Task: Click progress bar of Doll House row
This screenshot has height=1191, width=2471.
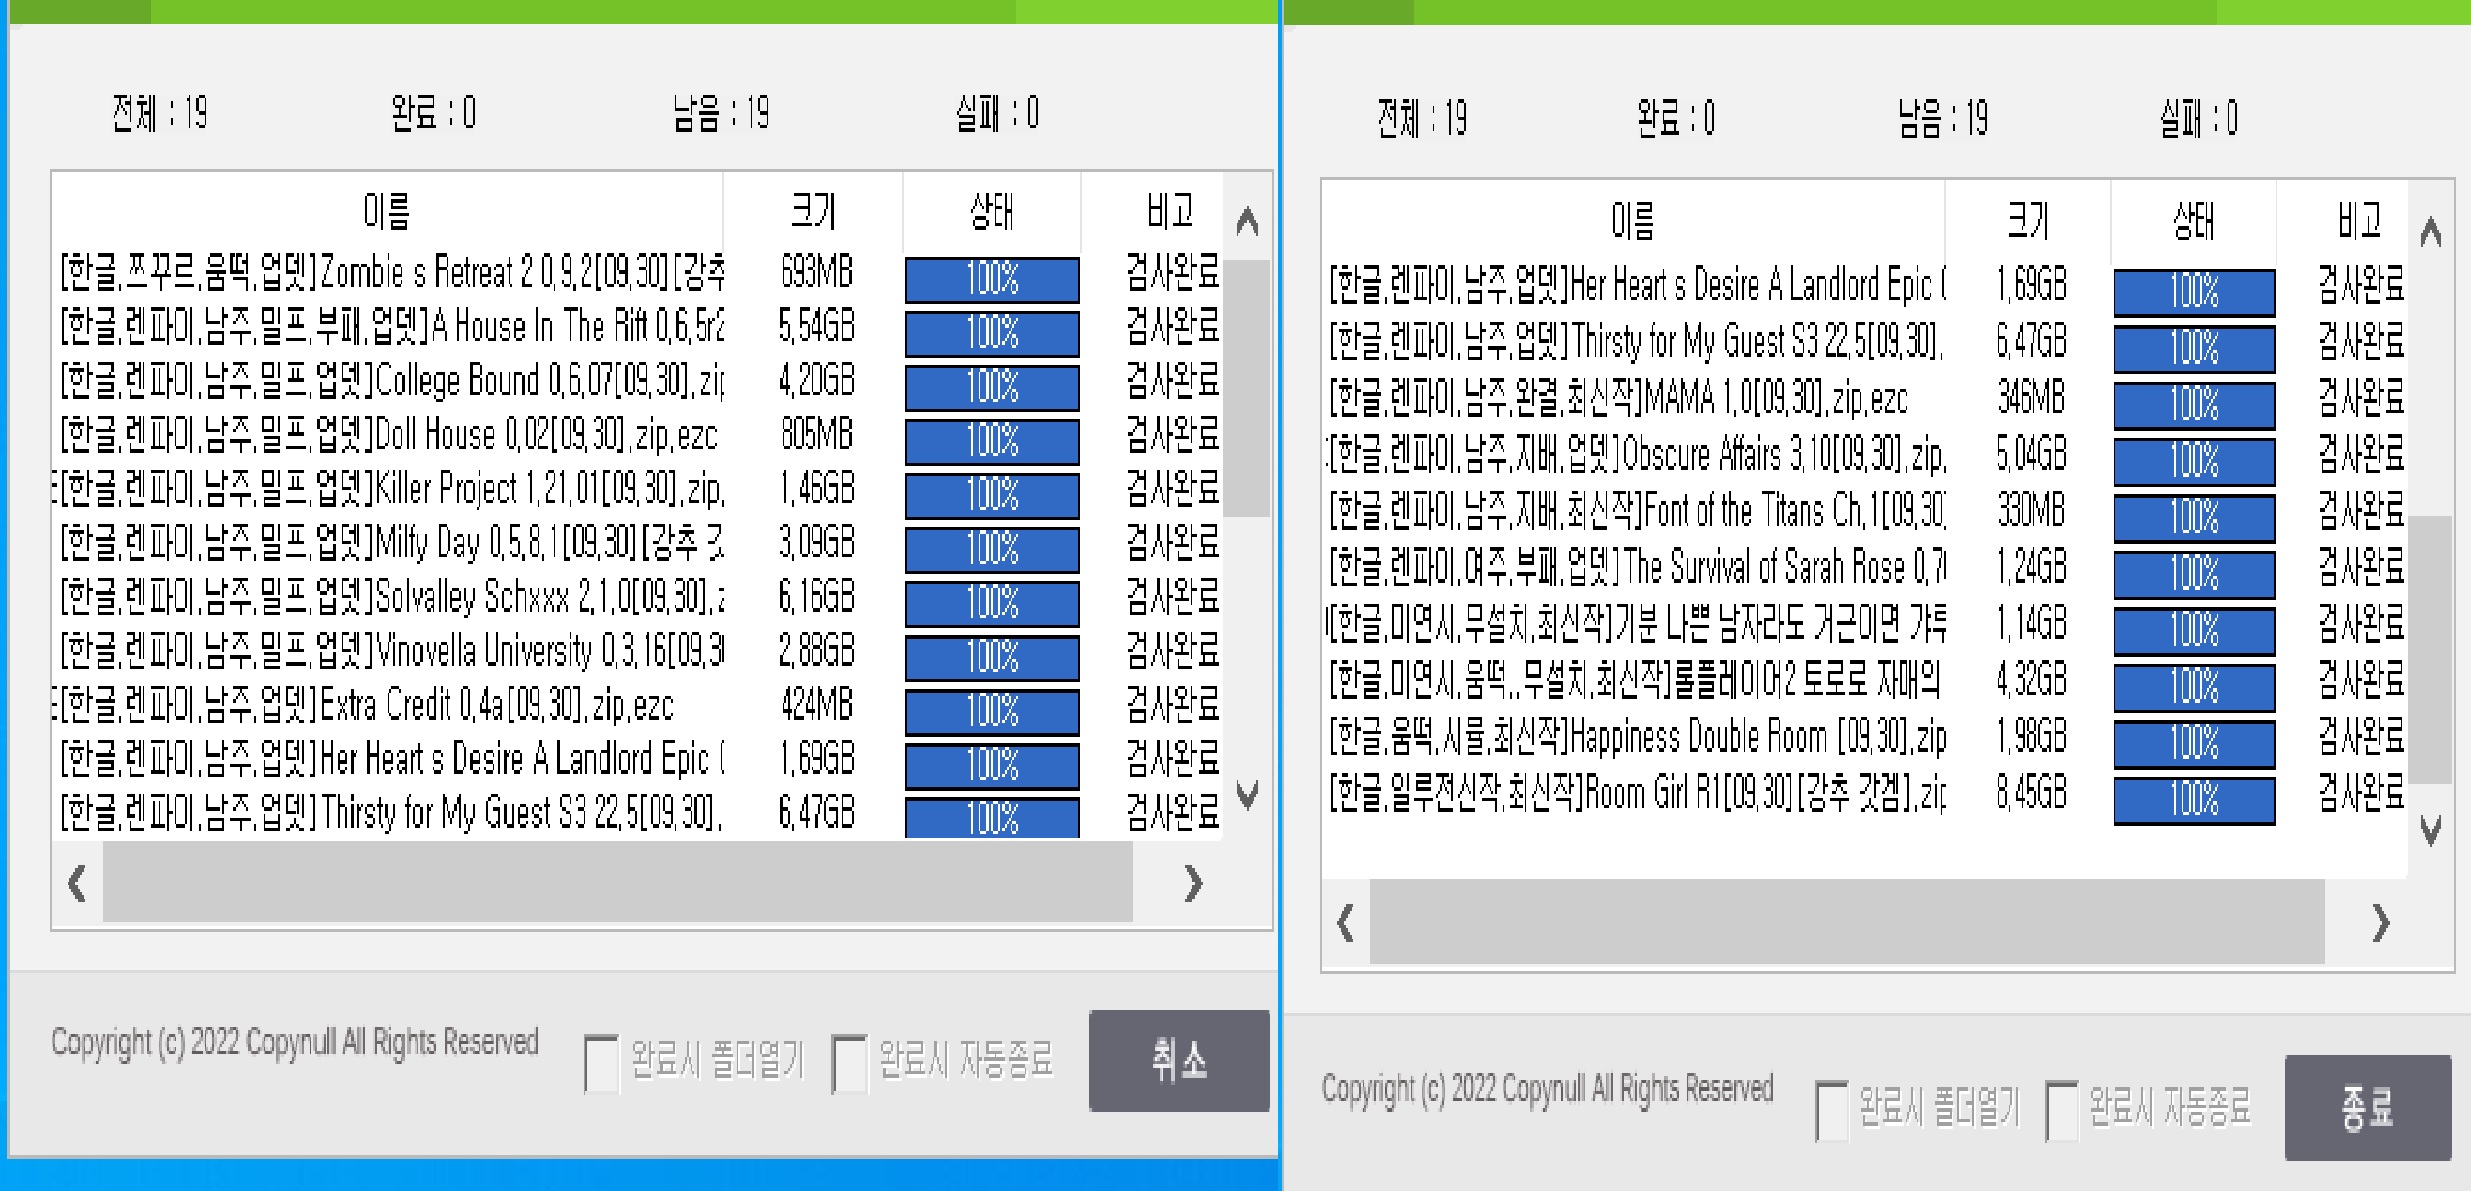Action: tap(991, 441)
